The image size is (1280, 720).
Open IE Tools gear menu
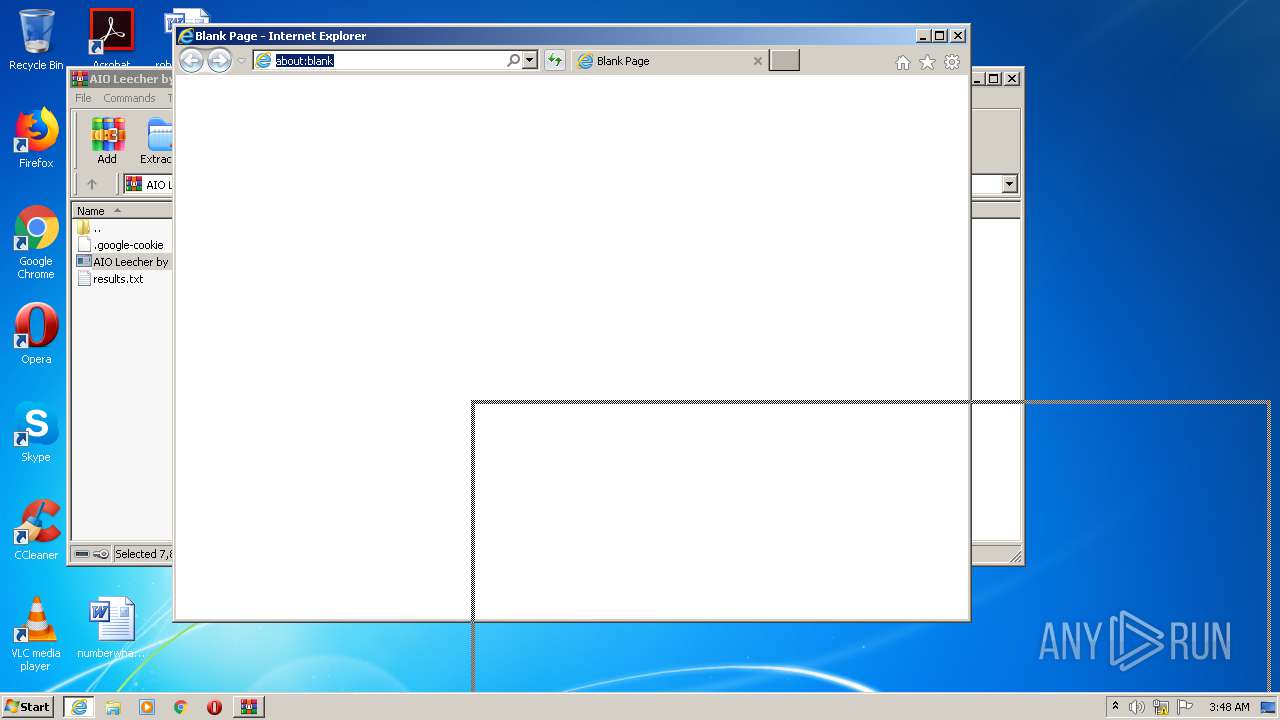pyautogui.click(x=952, y=62)
